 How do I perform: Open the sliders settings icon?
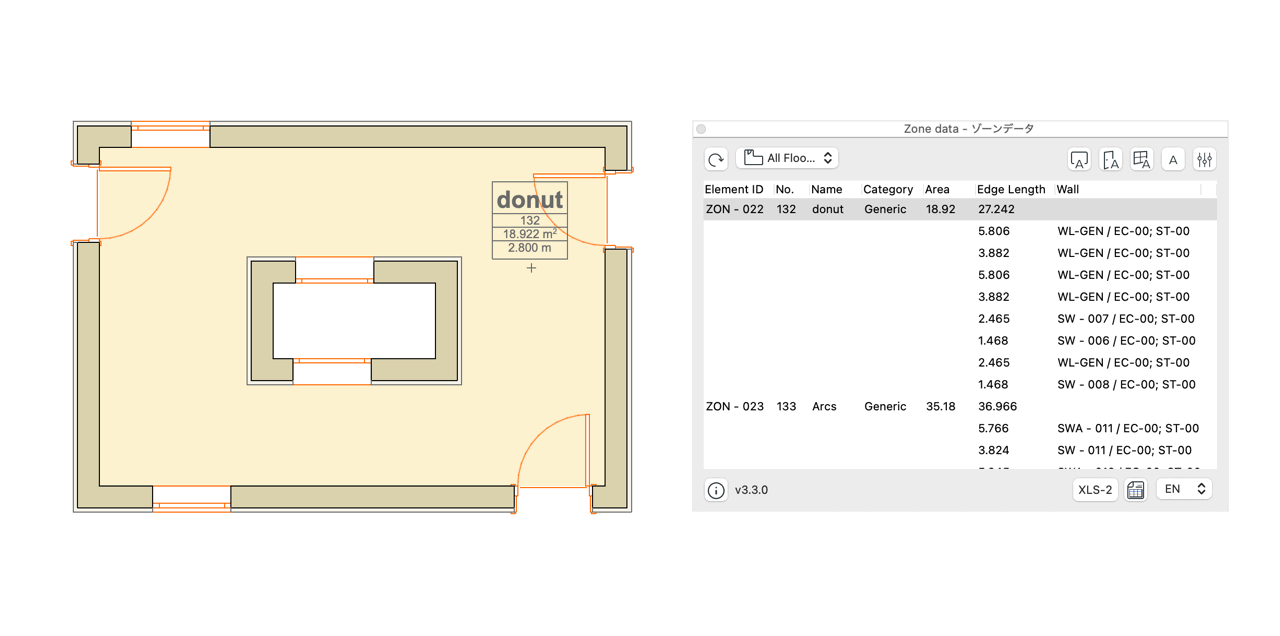click(x=1204, y=159)
